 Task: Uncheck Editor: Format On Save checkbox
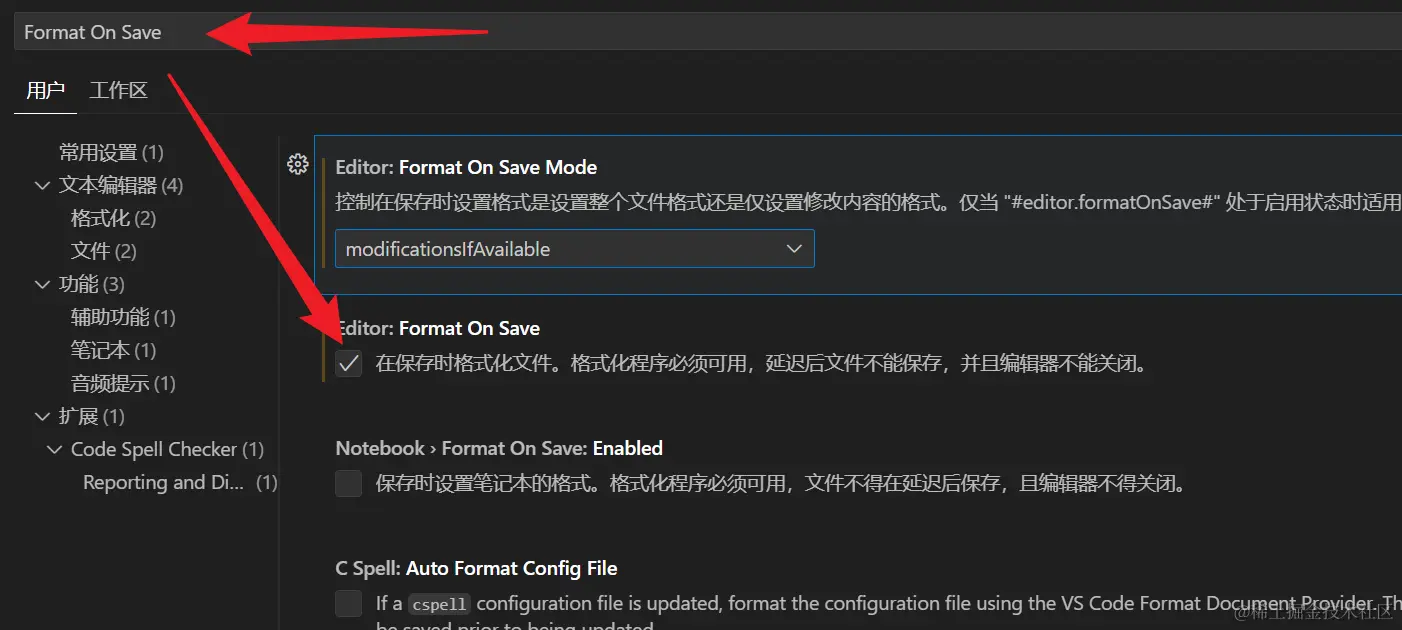tap(348, 364)
